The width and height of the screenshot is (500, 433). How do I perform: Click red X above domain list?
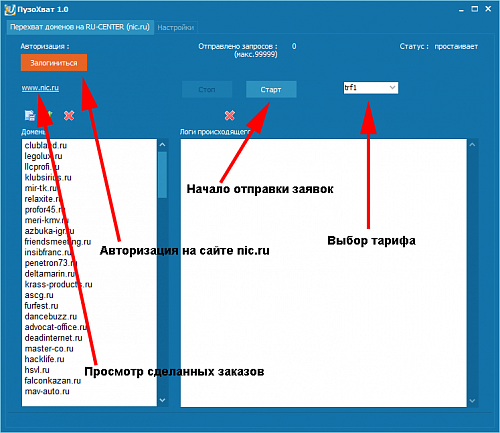[69, 116]
